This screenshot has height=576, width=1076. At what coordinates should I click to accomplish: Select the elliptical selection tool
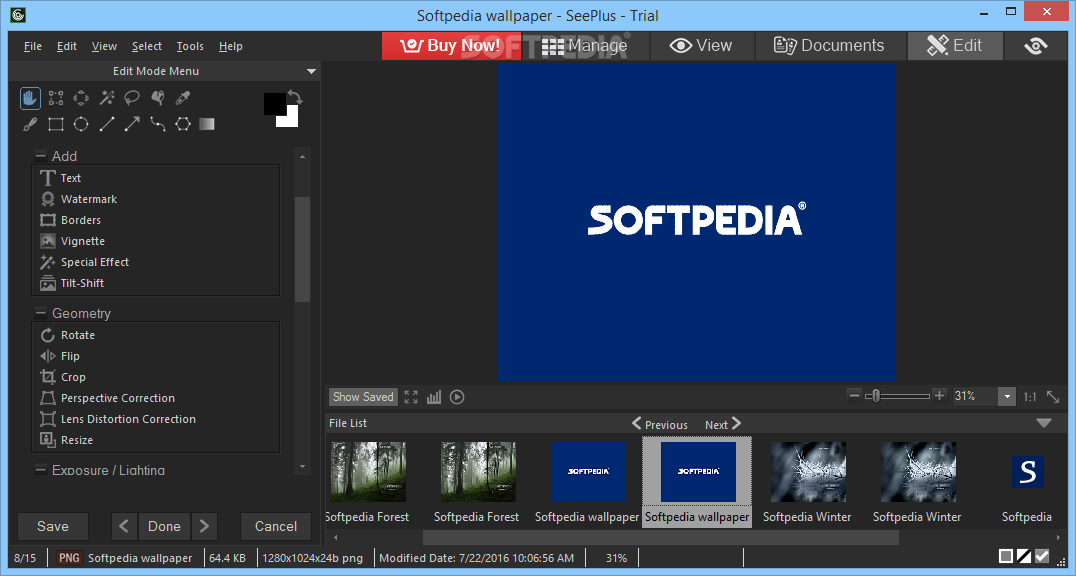pyautogui.click(x=81, y=98)
